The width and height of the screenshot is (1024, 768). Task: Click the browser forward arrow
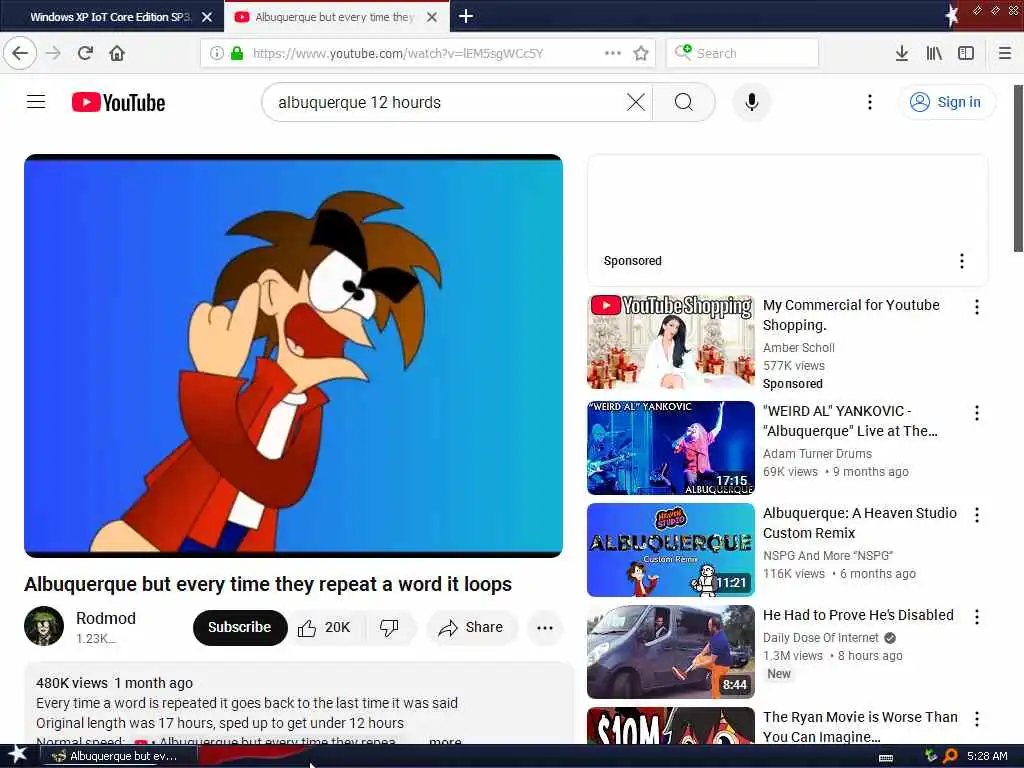tap(54, 53)
